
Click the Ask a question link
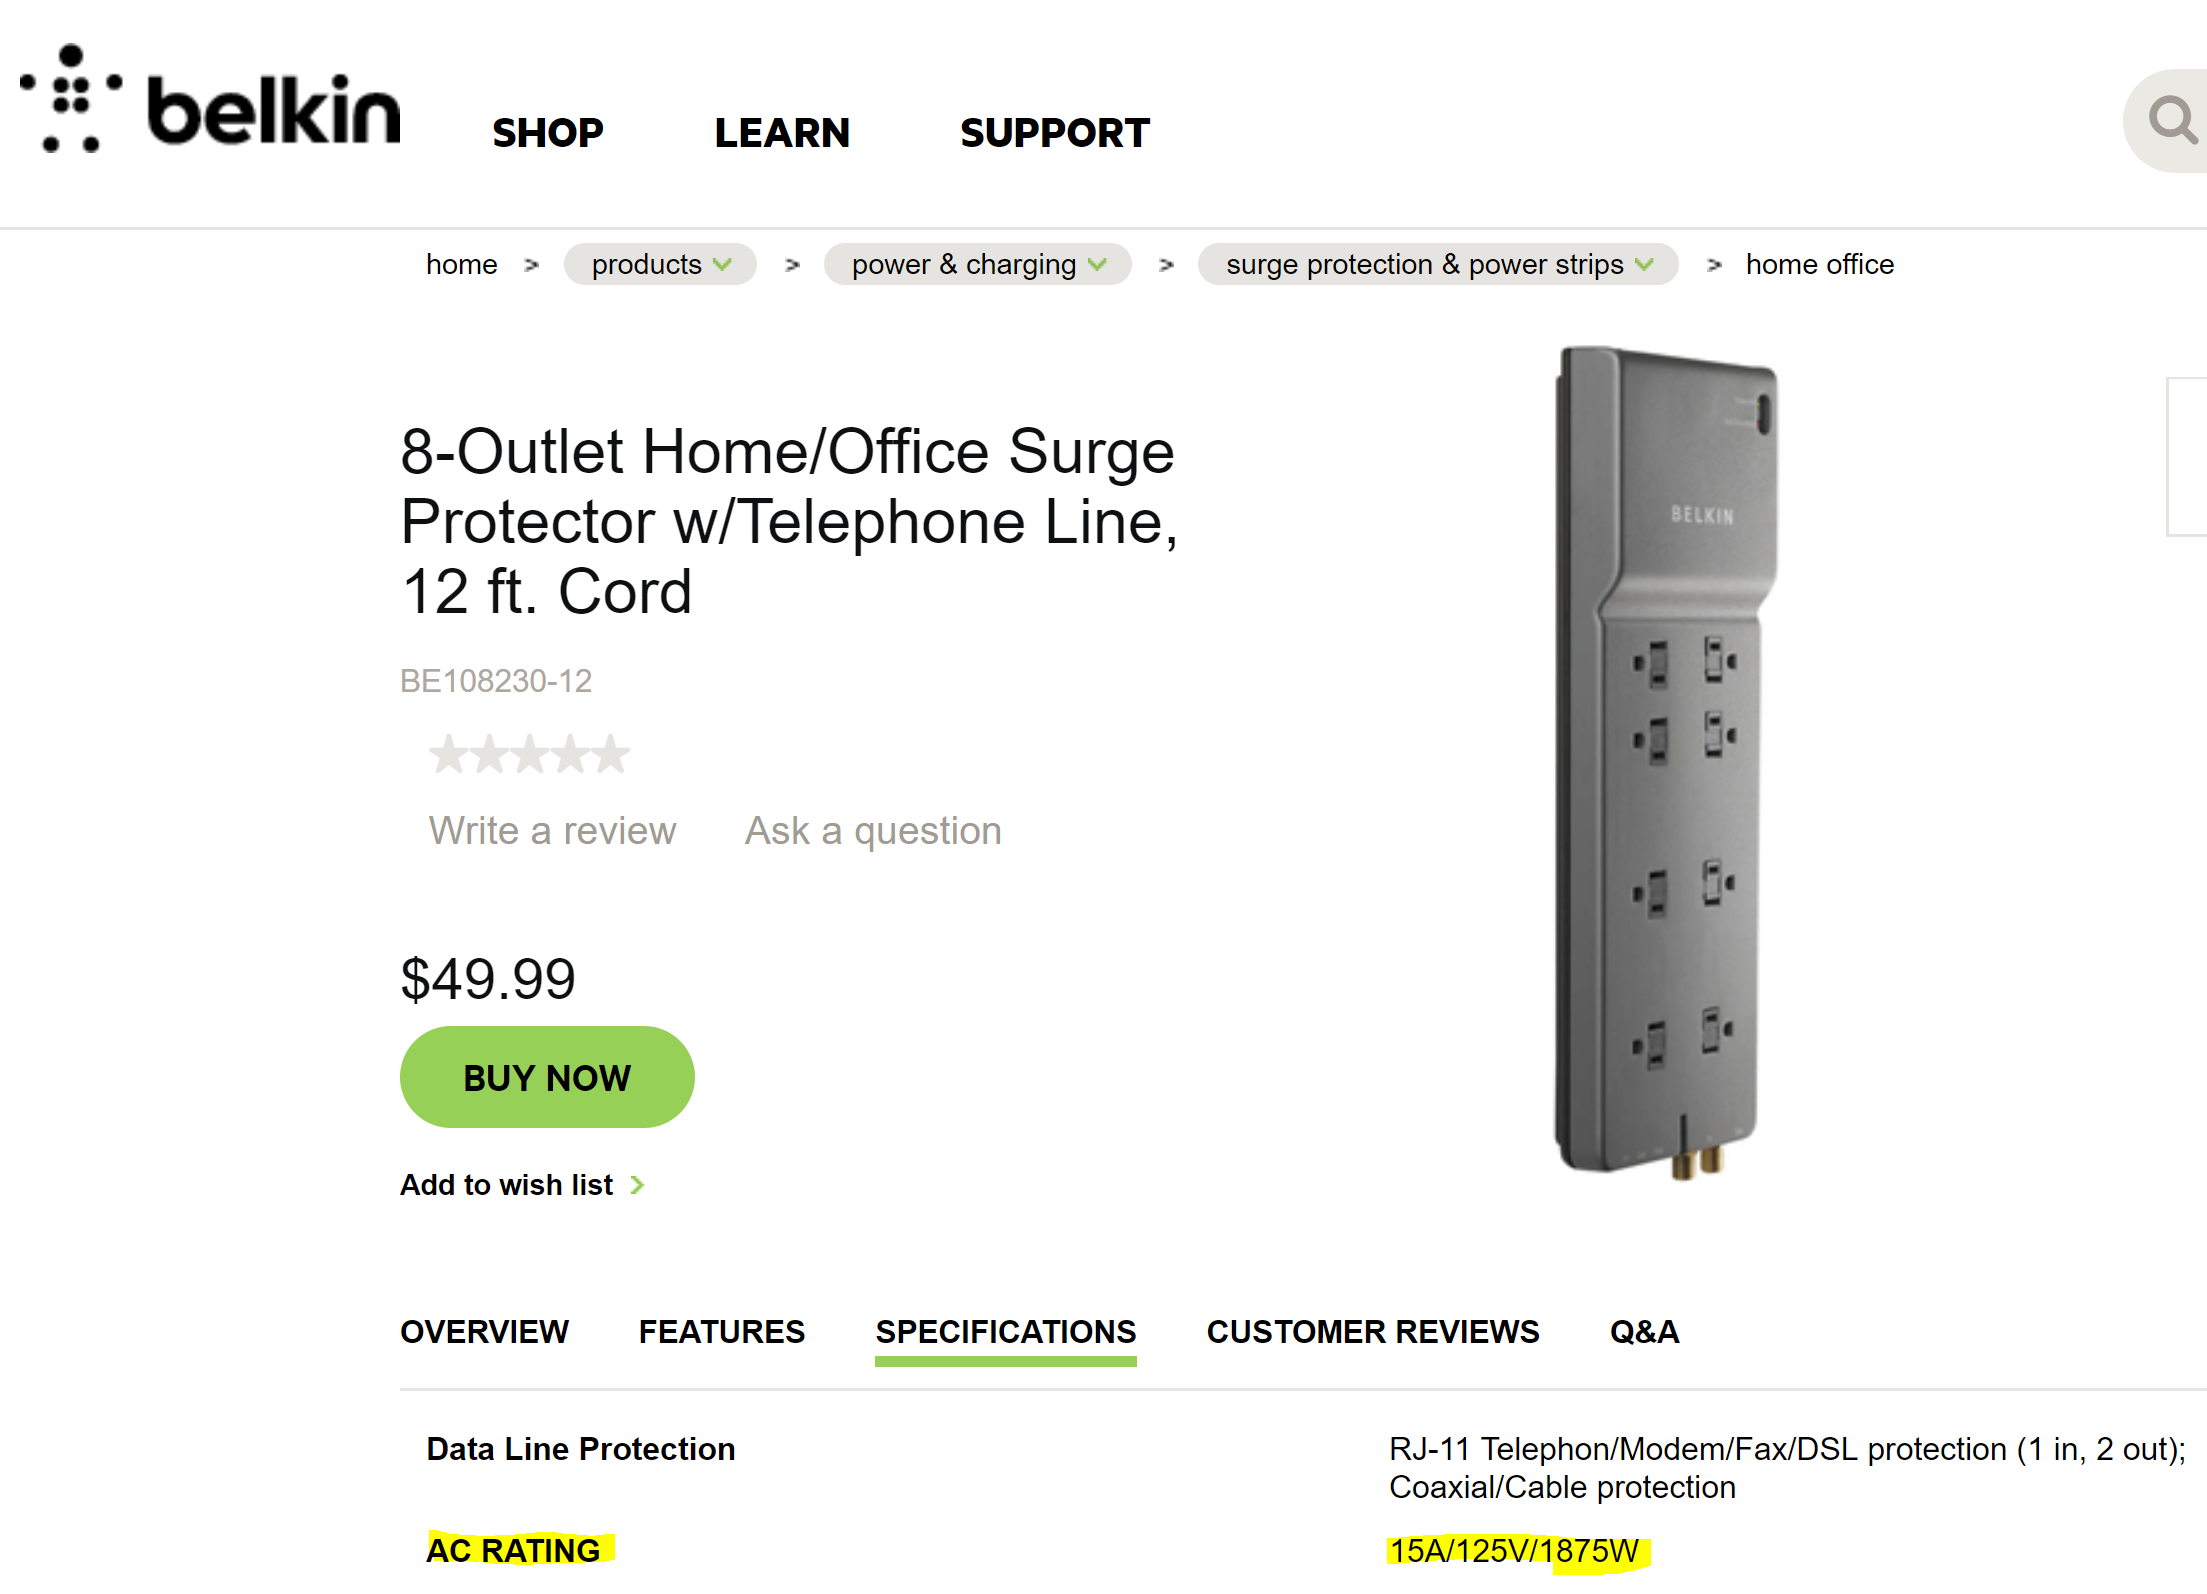[873, 831]
